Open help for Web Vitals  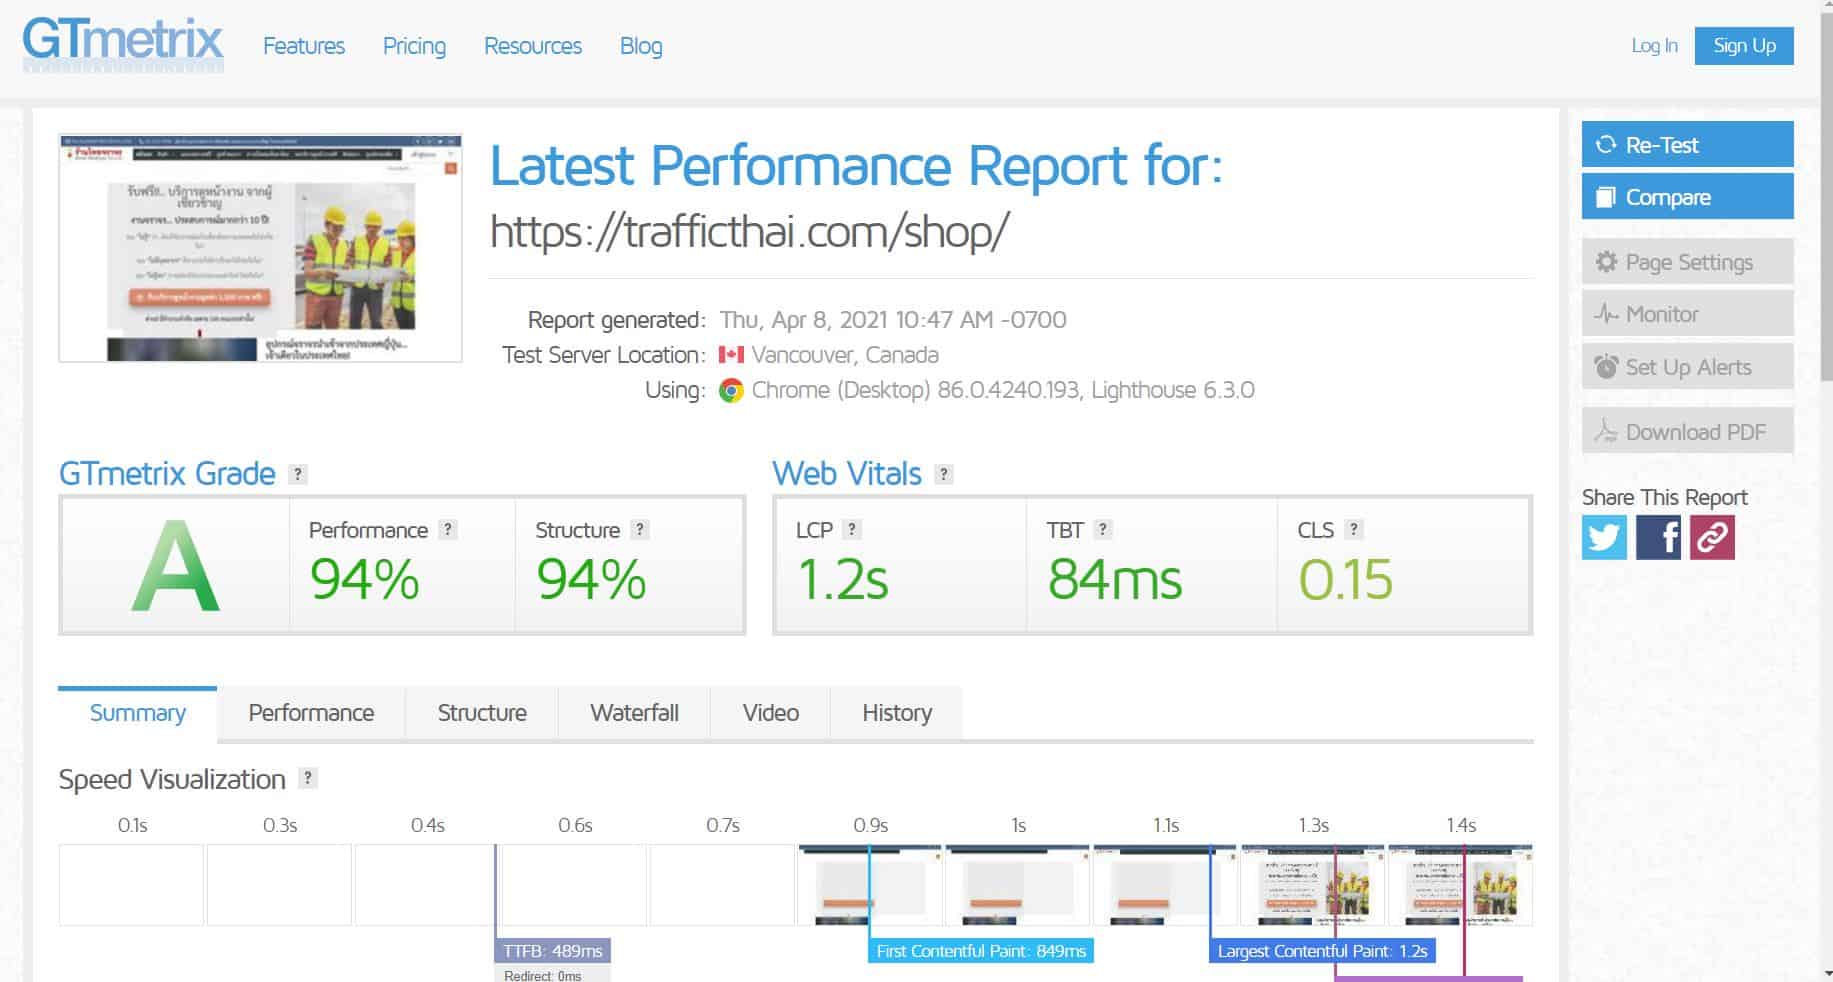click(943, 474)
